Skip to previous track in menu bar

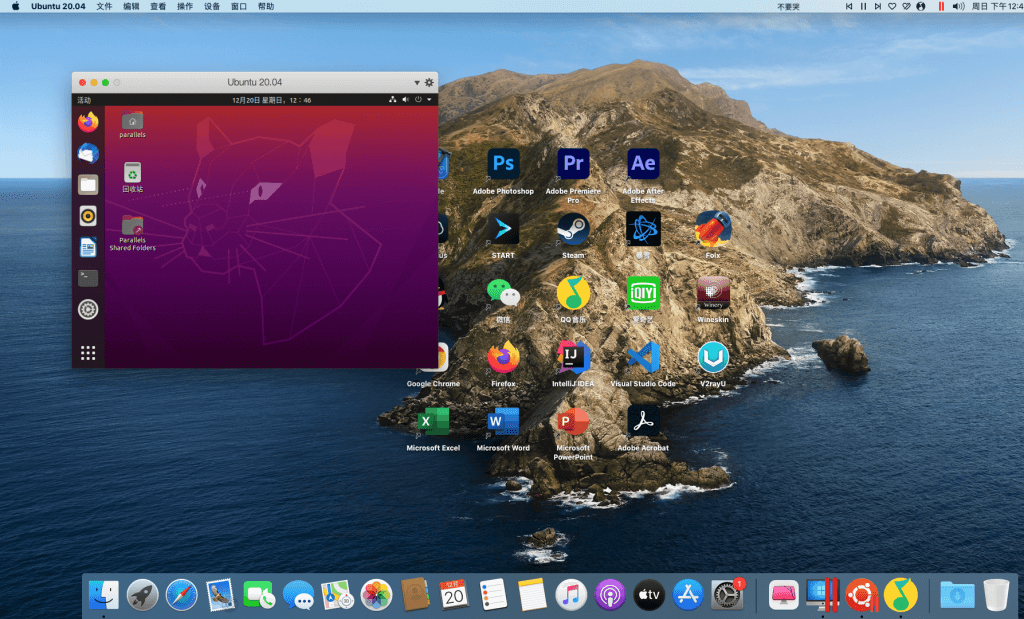pyautogui.click(x=849, y=7)
